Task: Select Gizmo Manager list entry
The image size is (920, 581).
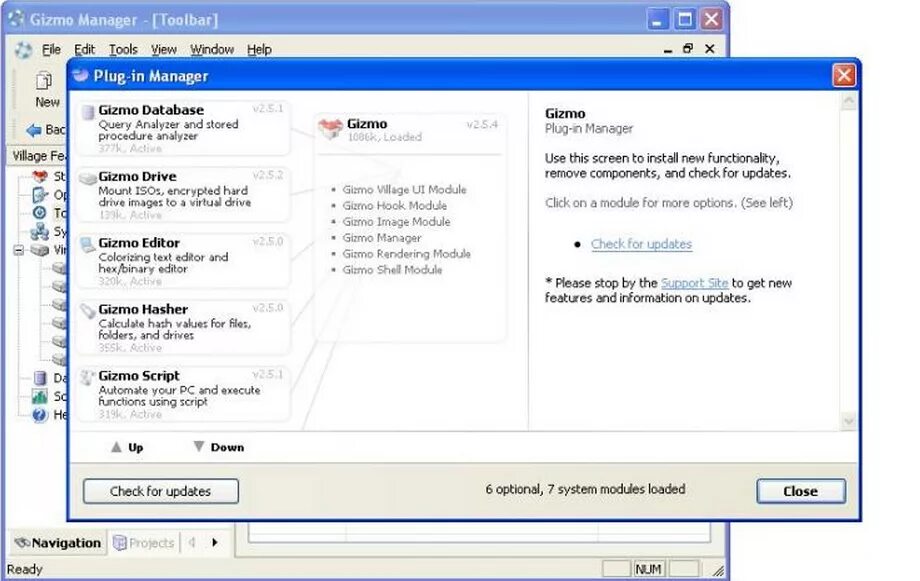Action: click(x=381, y=238)
